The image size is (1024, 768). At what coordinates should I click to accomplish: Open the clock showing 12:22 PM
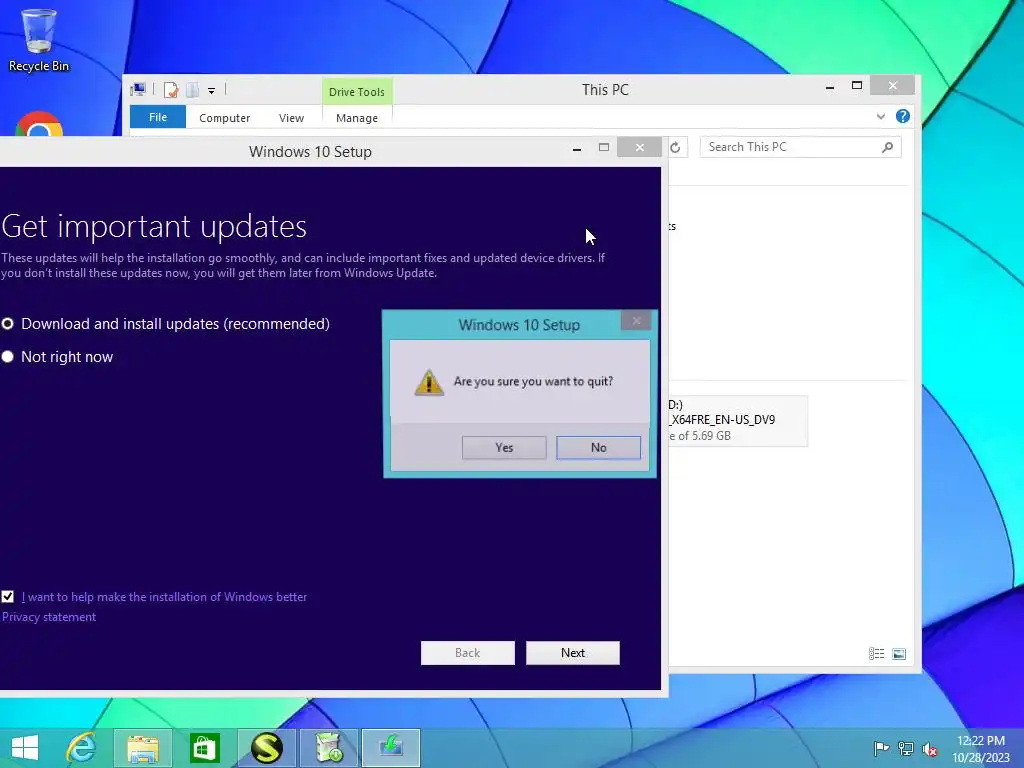click(x=981, y=749)
